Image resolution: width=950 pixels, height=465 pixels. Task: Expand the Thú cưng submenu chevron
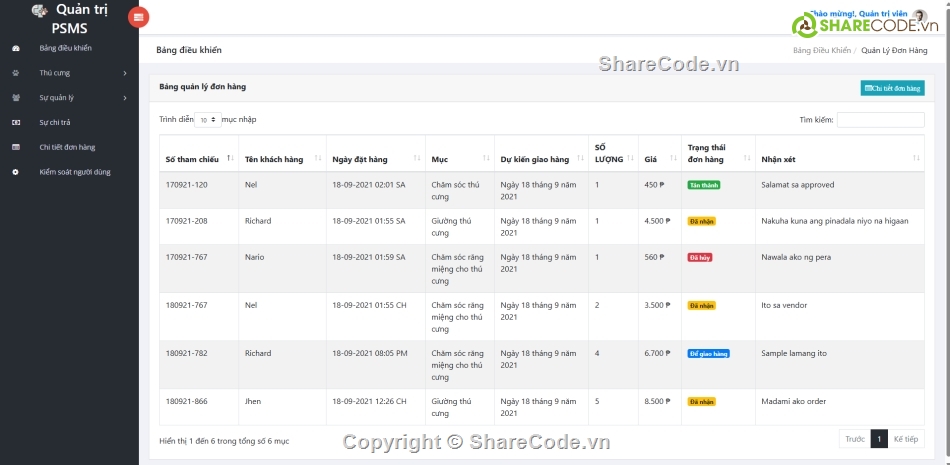coord(125,73)
